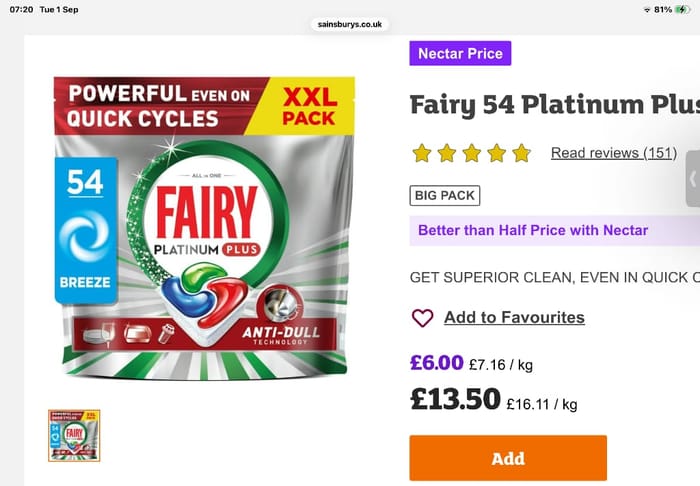Click the Fairy 54 Platinum Plus title
Viewport: 700px width, 486px height.
coord(555,105)
